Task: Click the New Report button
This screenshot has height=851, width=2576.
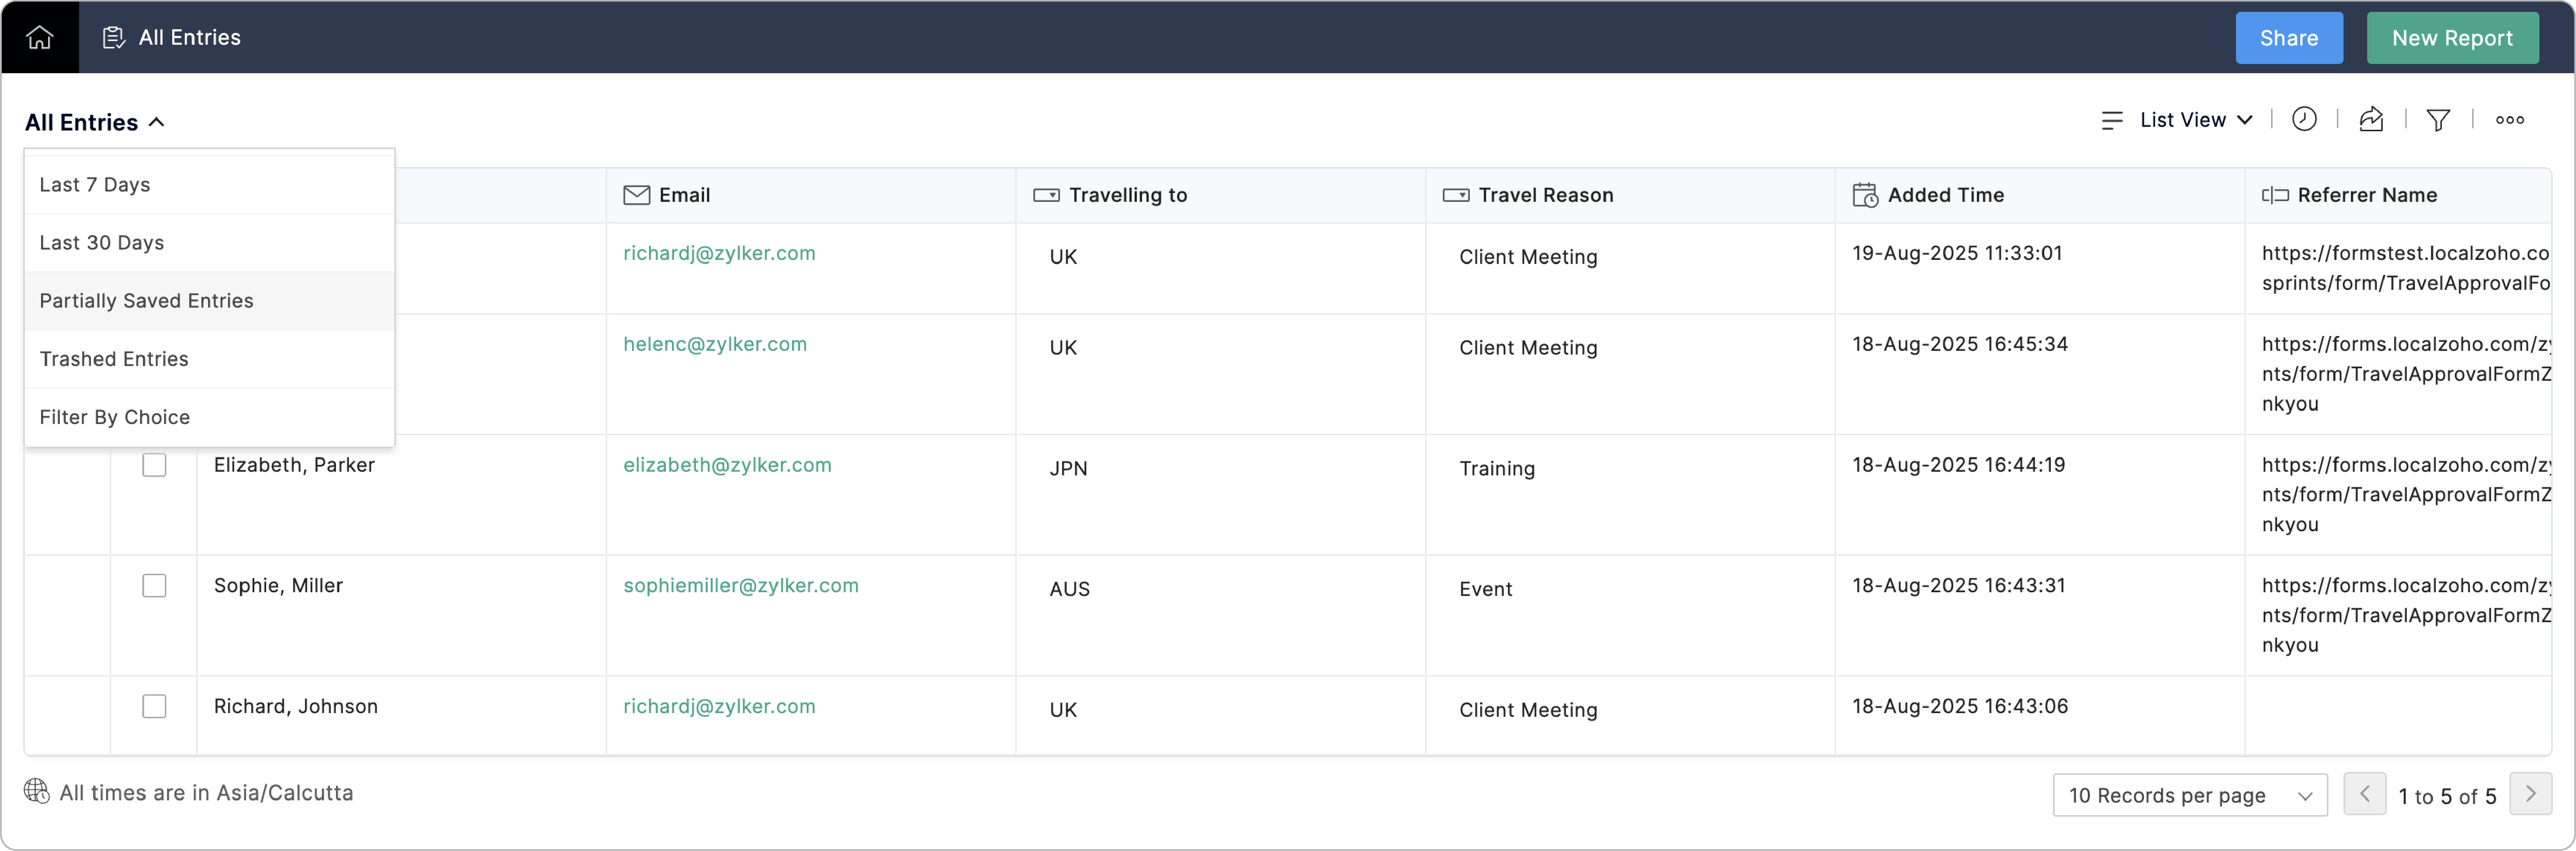Action: [2451, 38]
